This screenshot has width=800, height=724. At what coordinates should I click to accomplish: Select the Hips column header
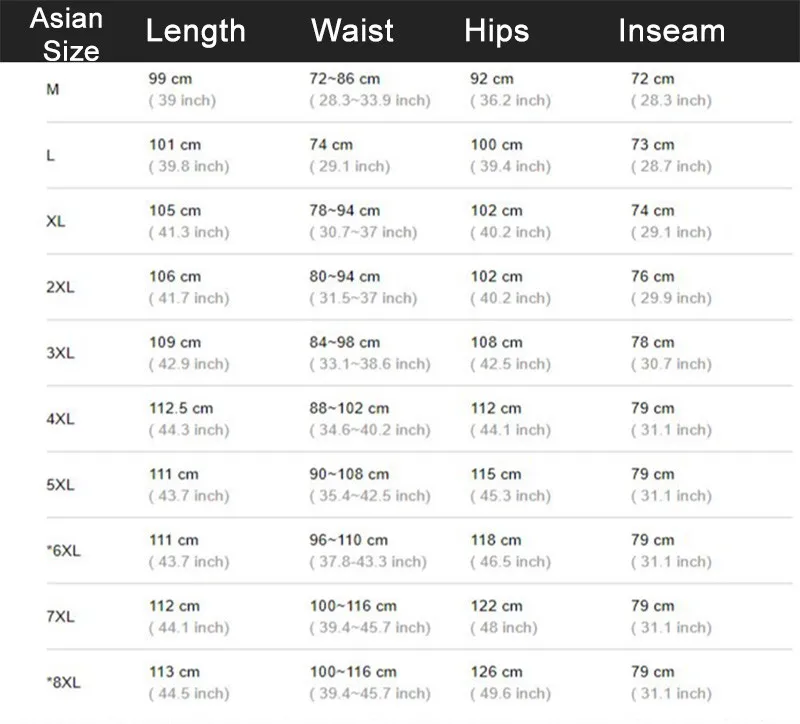(496, 31)
